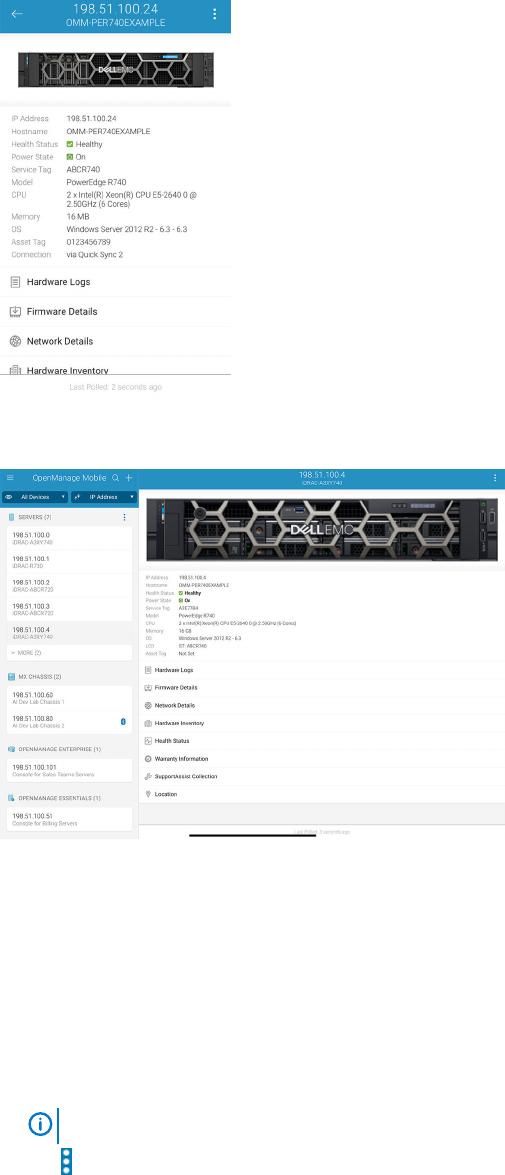Select the '16 MB' memory value

[78, 217]
